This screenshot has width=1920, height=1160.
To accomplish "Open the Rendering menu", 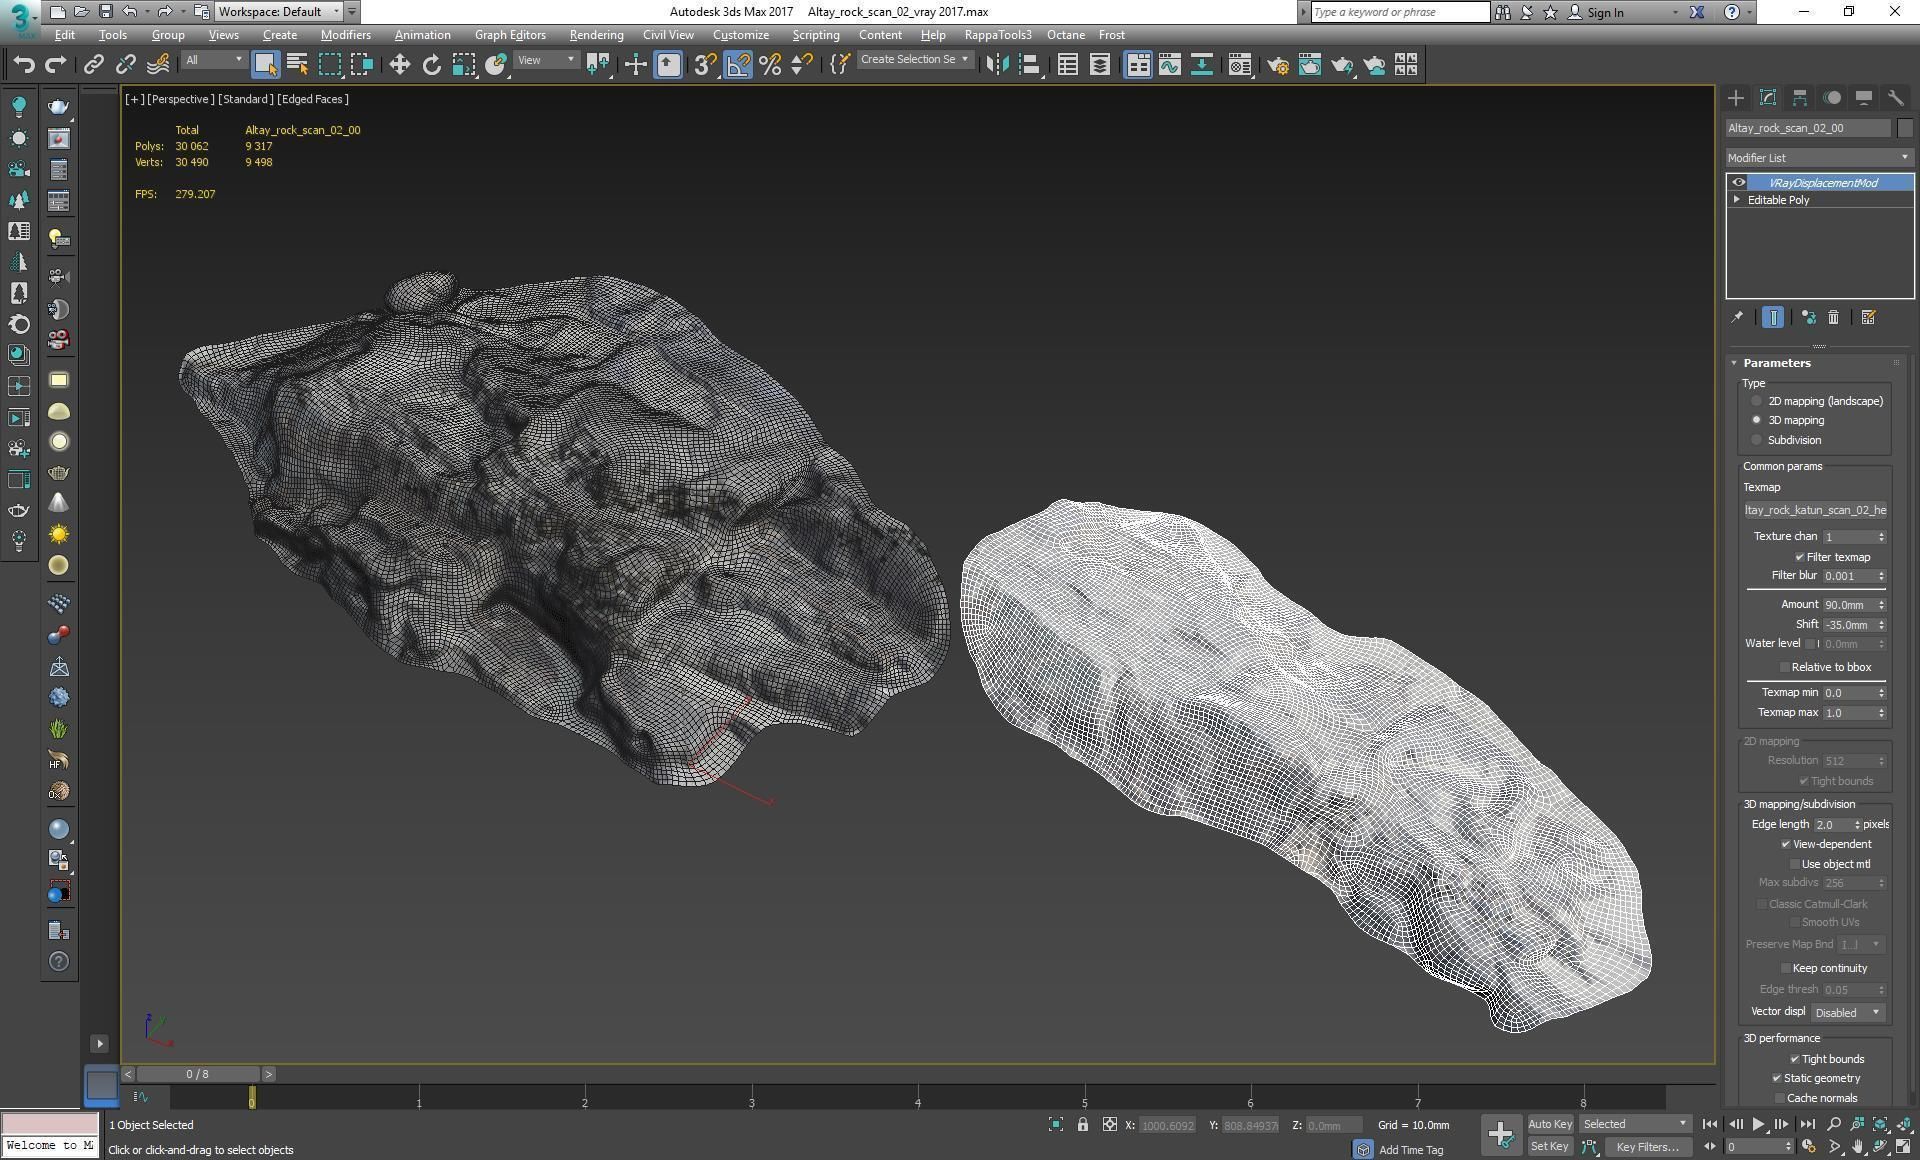I will pos(596,35).
